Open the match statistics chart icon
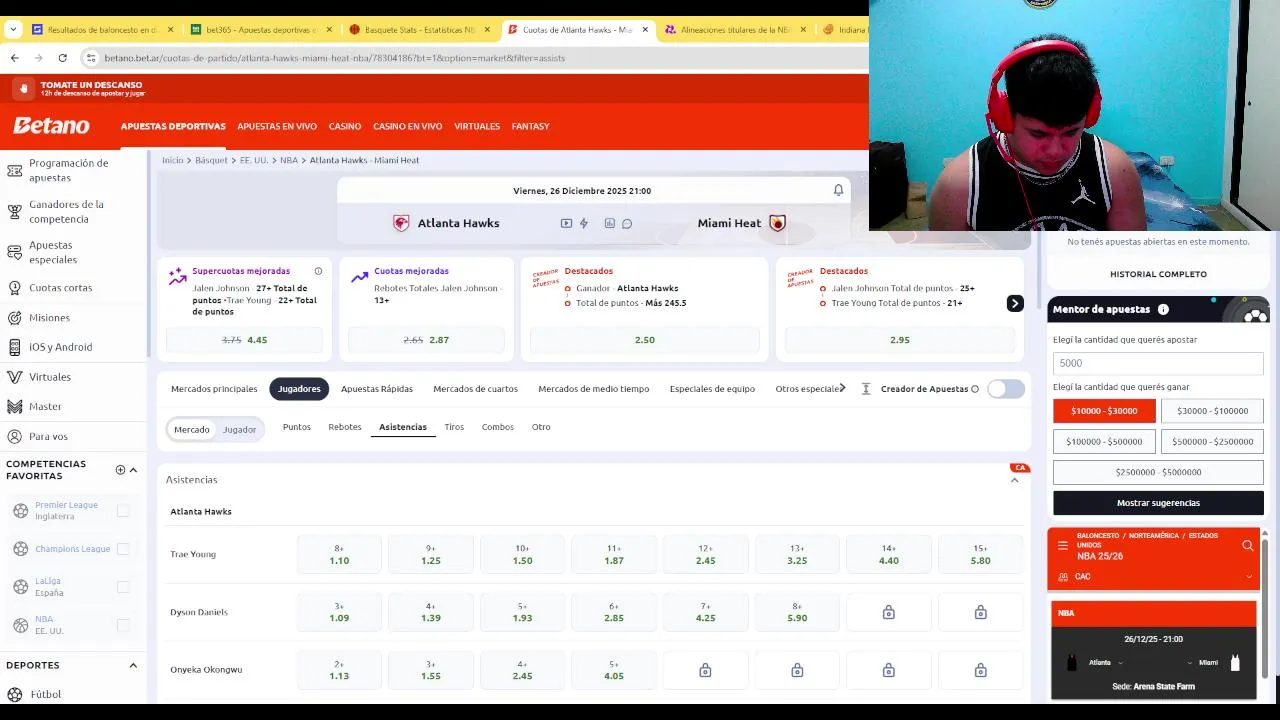This screenshot has width=1280, height=720. (609, 223)
